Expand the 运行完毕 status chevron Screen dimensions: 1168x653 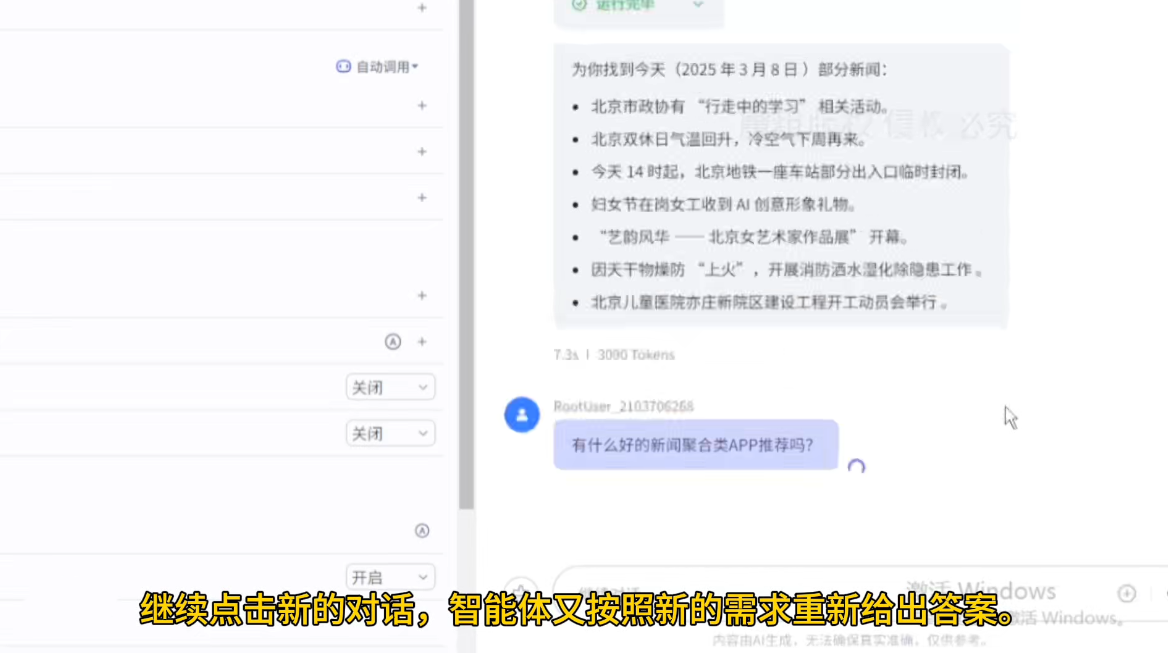pyautogui.click(x=698, y=5)
